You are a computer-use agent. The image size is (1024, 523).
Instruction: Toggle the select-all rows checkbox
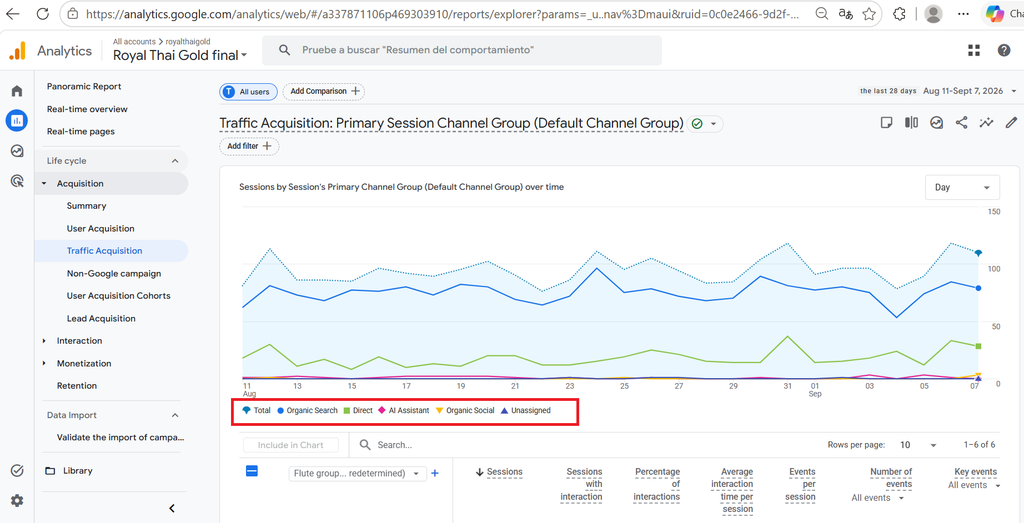[x=252, y=471]
